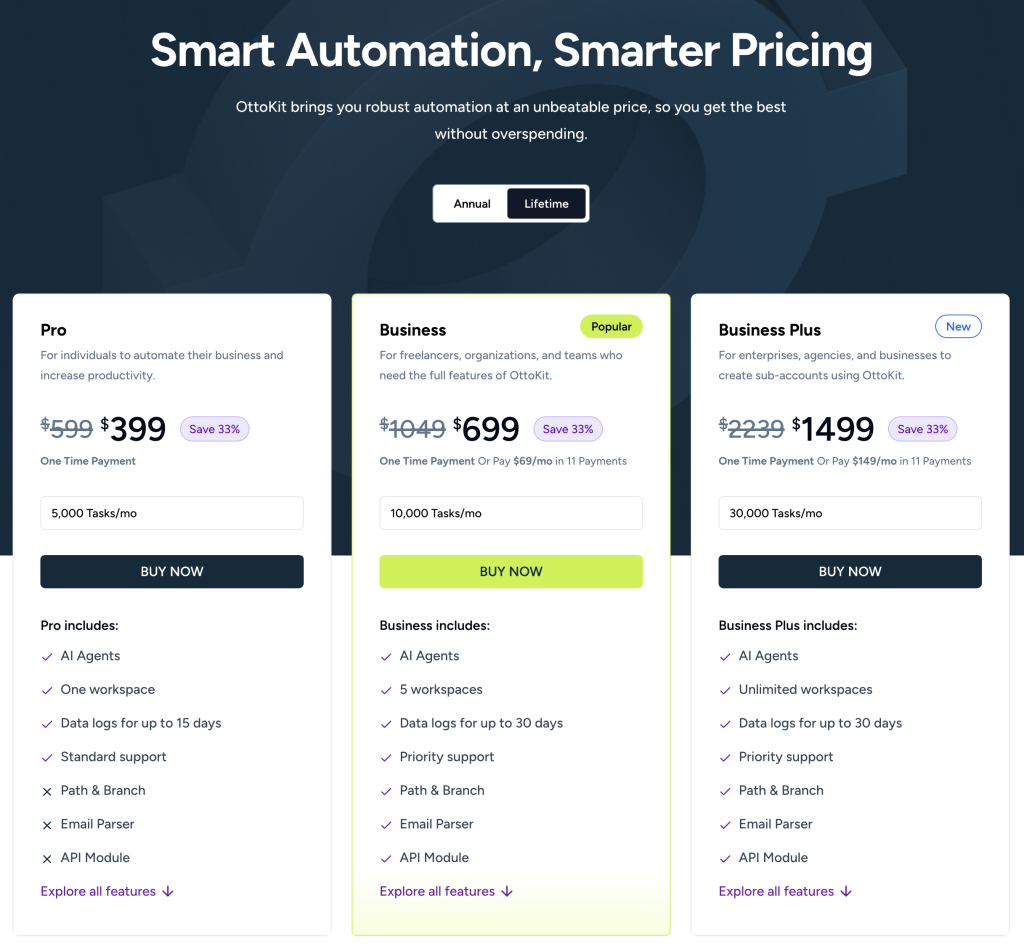Open the Pro 5,000 Tasks/mo selector
Viewport: 1024px width, 947px height.
point(172,513)
